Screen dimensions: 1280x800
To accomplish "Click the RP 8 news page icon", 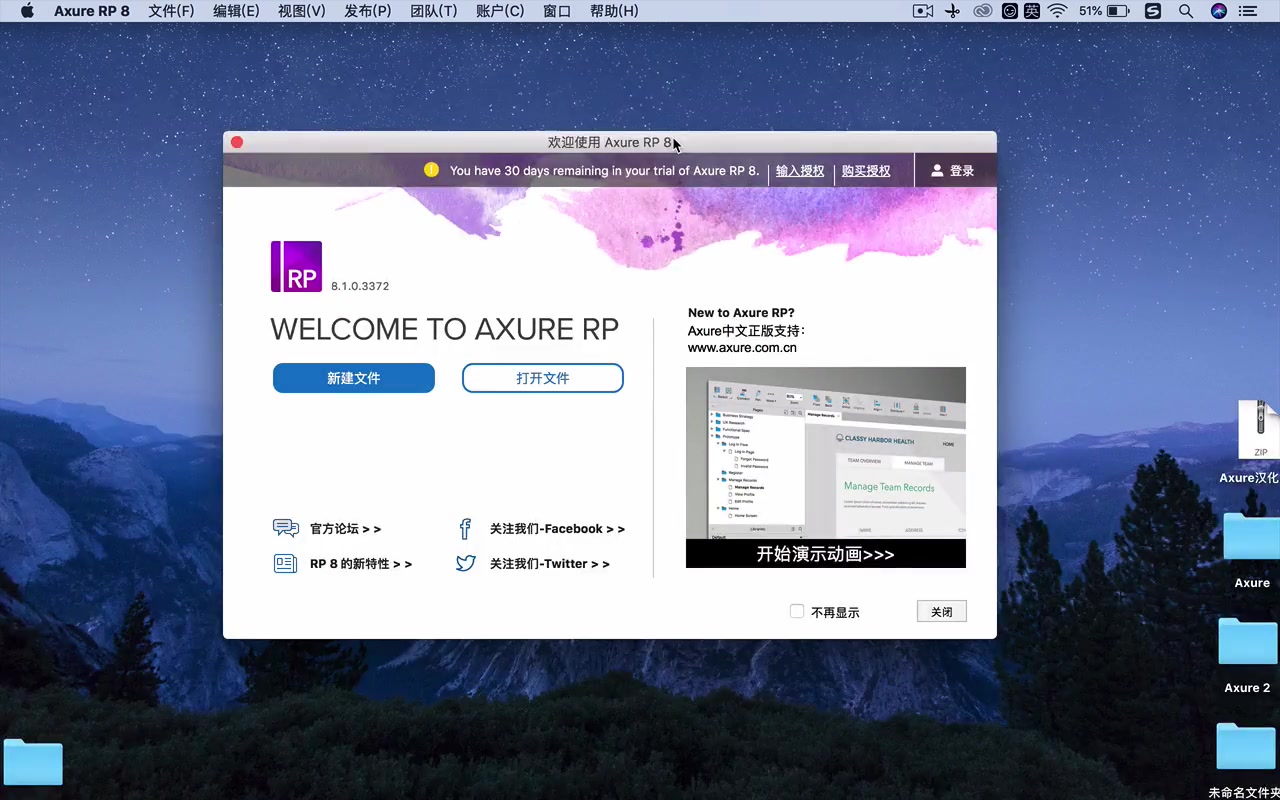I will tap(285, 563).
